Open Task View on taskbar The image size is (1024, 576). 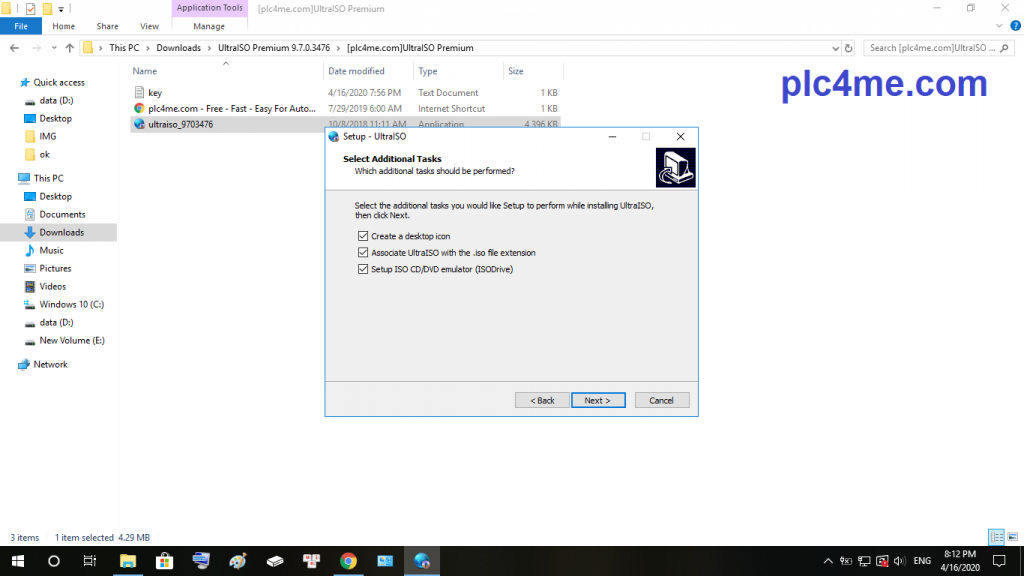click(x=89, y=561)
